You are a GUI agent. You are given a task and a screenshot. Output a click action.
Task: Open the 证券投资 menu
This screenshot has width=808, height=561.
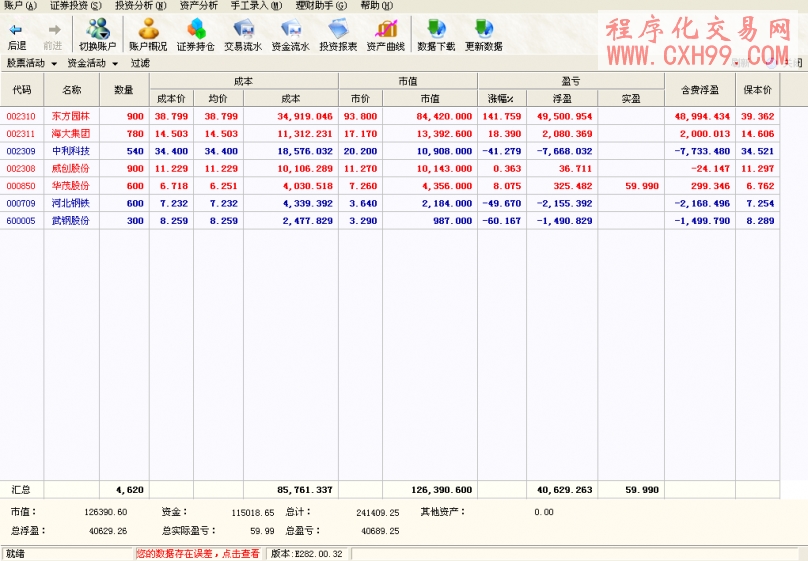pyautogui.click(x=75, y=6)
